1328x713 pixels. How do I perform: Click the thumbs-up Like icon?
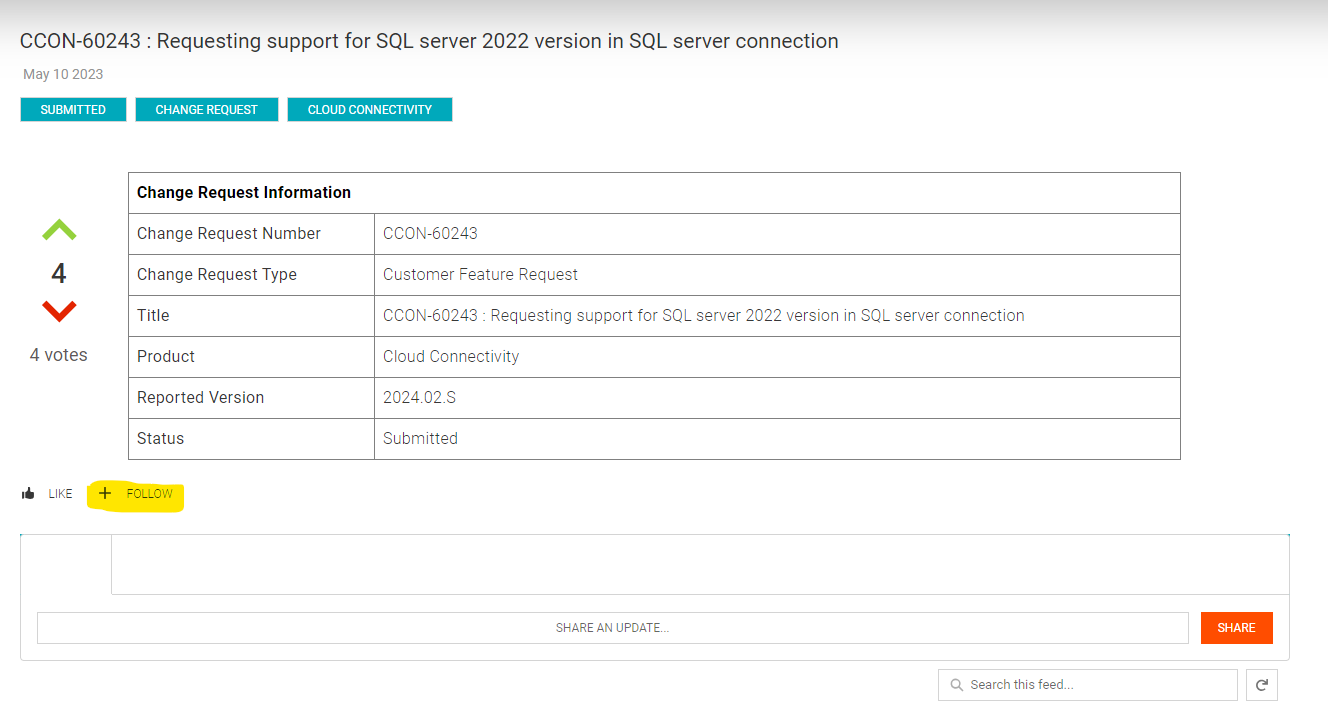[28, 493]
